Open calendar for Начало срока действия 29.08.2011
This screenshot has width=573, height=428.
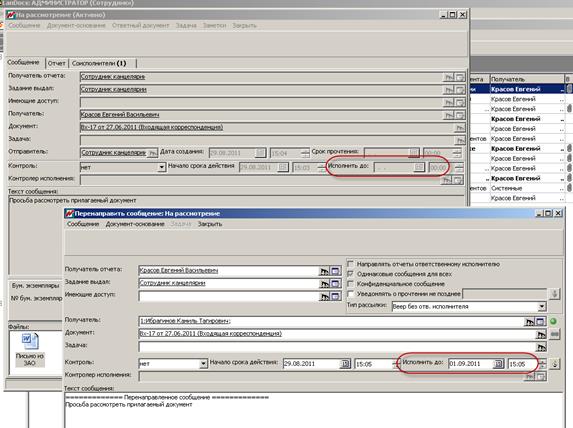coord(344,364)
